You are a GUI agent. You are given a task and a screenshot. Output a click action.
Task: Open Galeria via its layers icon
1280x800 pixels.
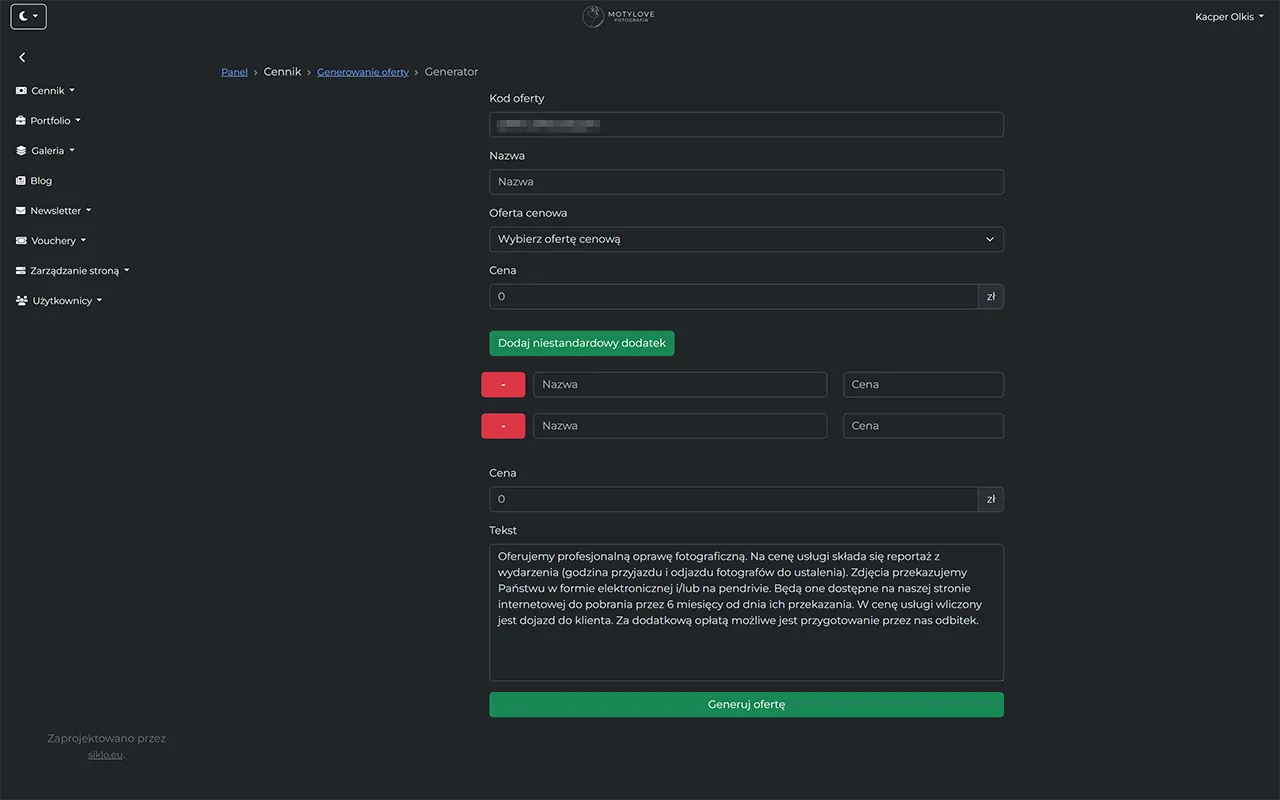(20, 150)
